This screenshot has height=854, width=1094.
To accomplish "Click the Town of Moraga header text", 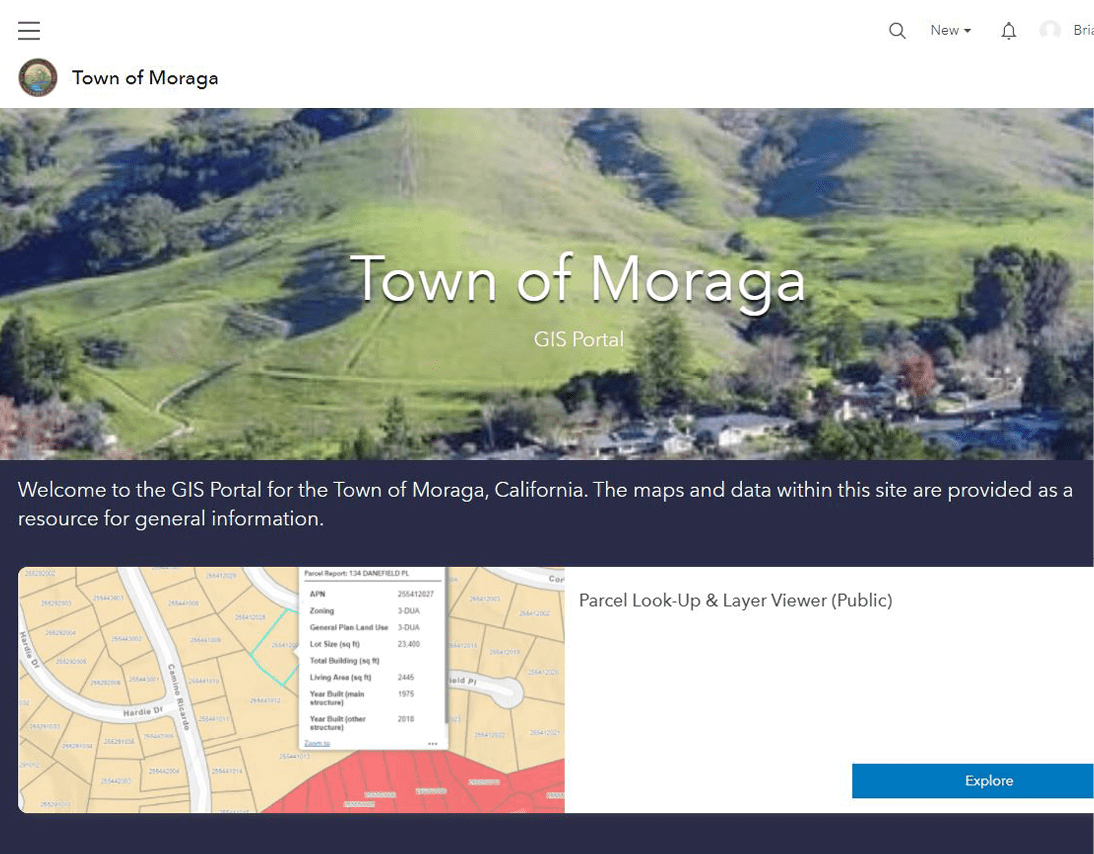I will click(144, 77).
